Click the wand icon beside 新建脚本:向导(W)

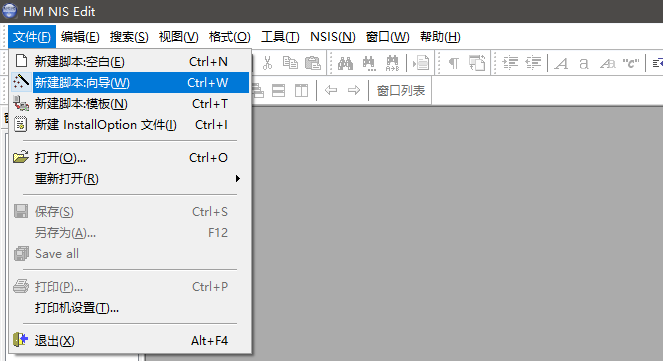[20, 82]
